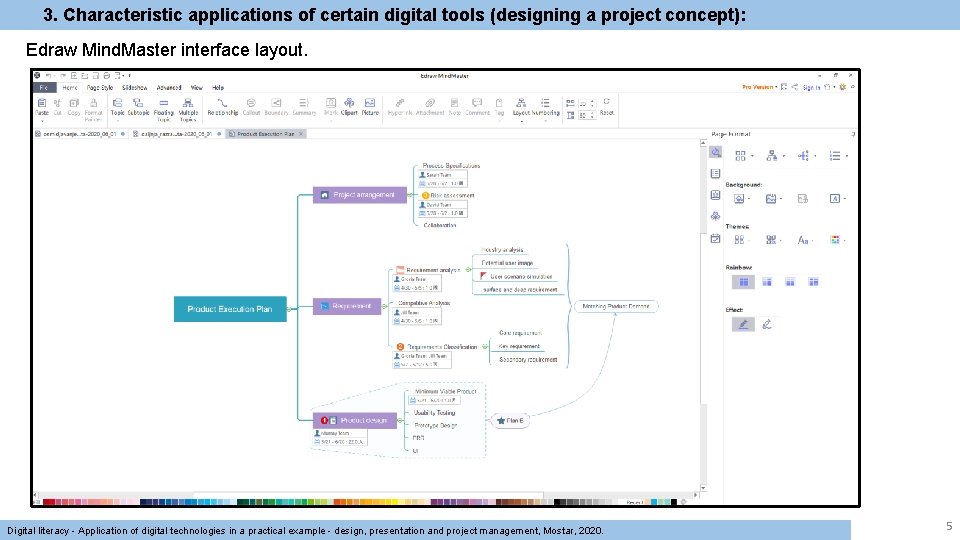
Task: Click the Attachment tool
Action: coord(430,107)
